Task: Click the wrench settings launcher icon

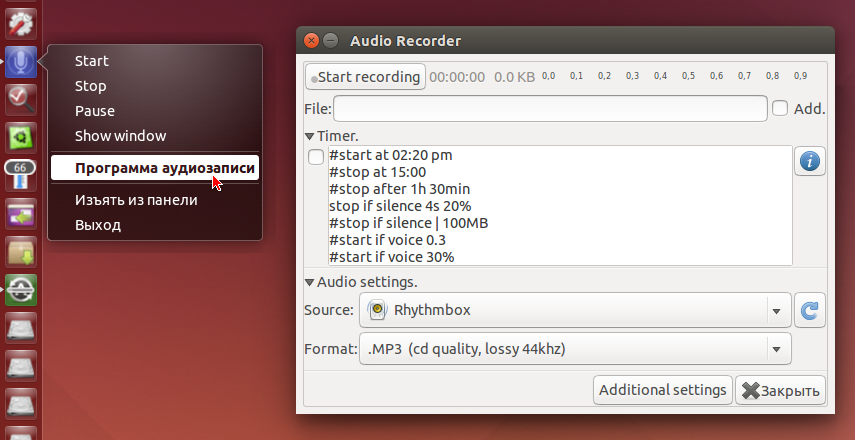Action: coord(21,23)
